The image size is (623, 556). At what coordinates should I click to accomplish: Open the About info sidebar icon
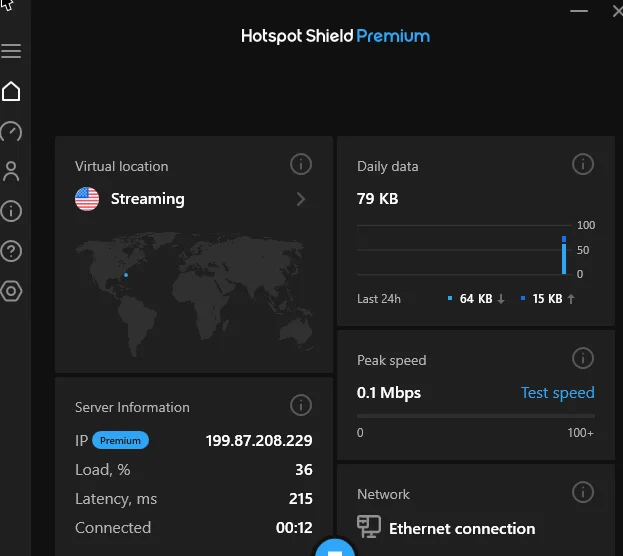pos(11,211)
